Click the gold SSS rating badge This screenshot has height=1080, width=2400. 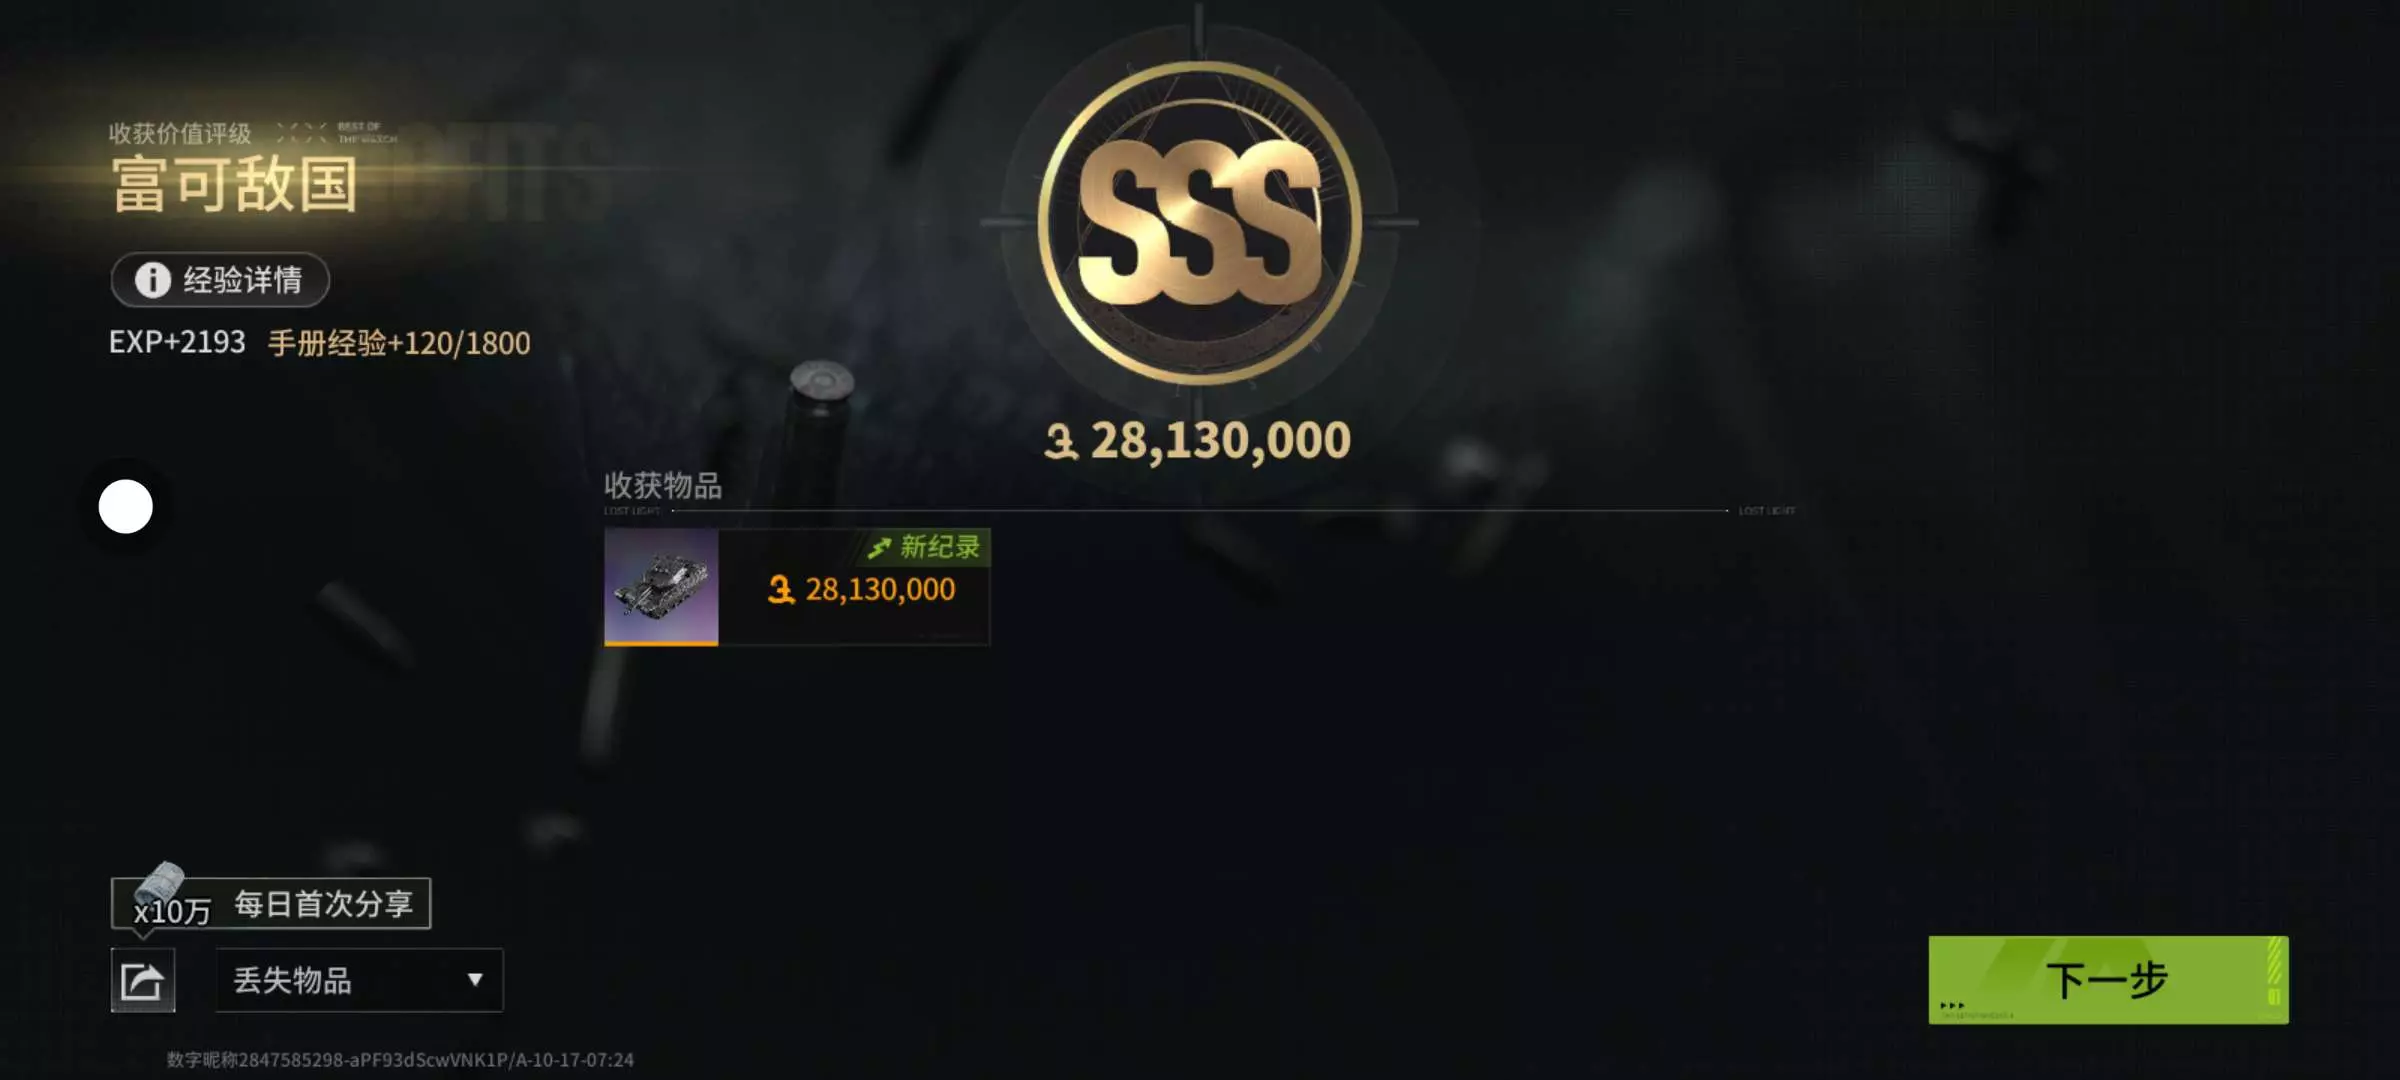(1199, 222)
